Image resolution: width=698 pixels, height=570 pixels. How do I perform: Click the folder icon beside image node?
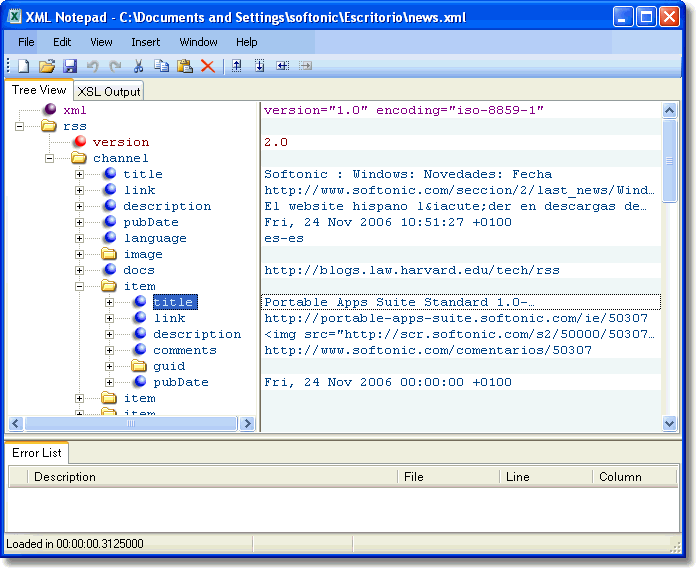[109, 254]
